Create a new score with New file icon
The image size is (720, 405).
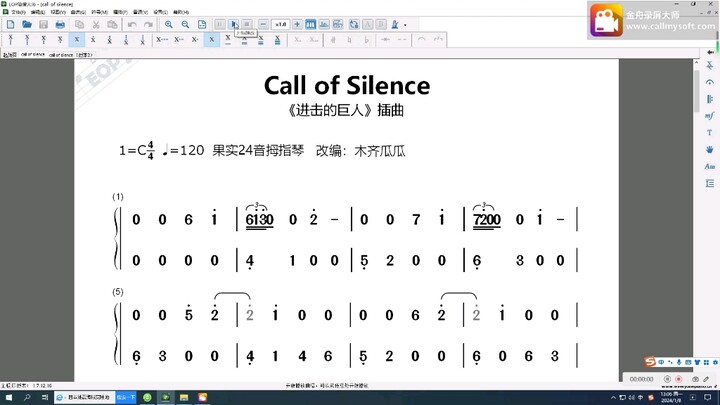click(x=10, y=24)
